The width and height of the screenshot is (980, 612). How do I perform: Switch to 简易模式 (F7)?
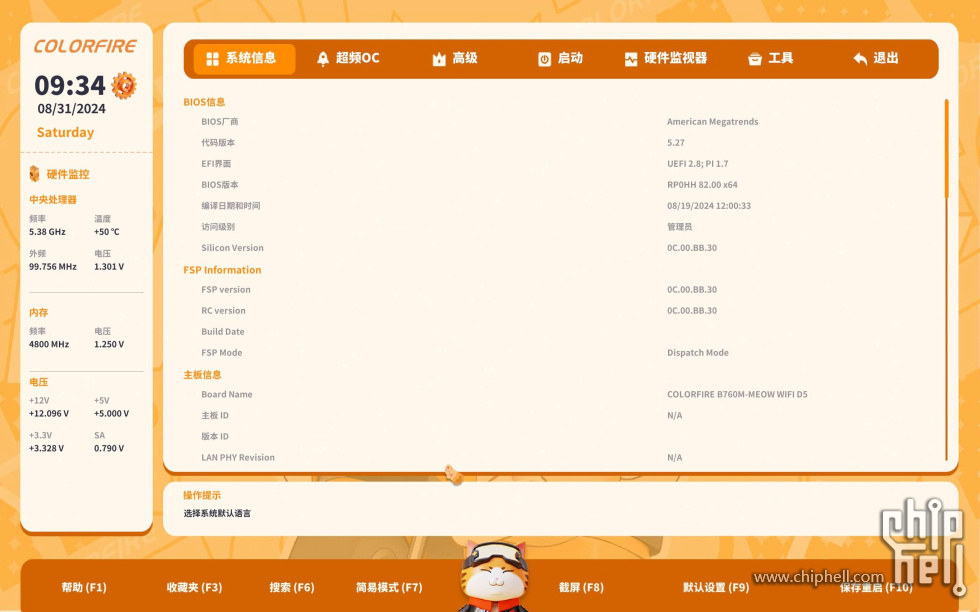tap(389, 588)
